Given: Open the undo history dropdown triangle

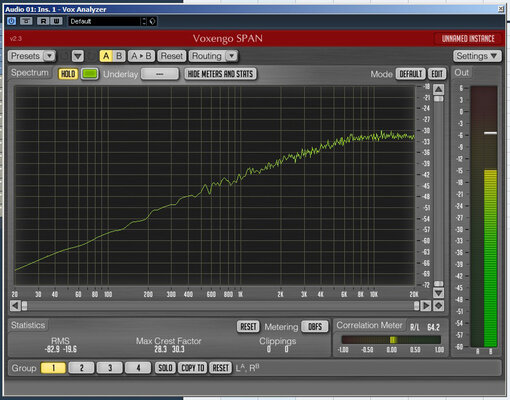Looking at the screenshot, I should pyautogui.click(x=78, y=56).
